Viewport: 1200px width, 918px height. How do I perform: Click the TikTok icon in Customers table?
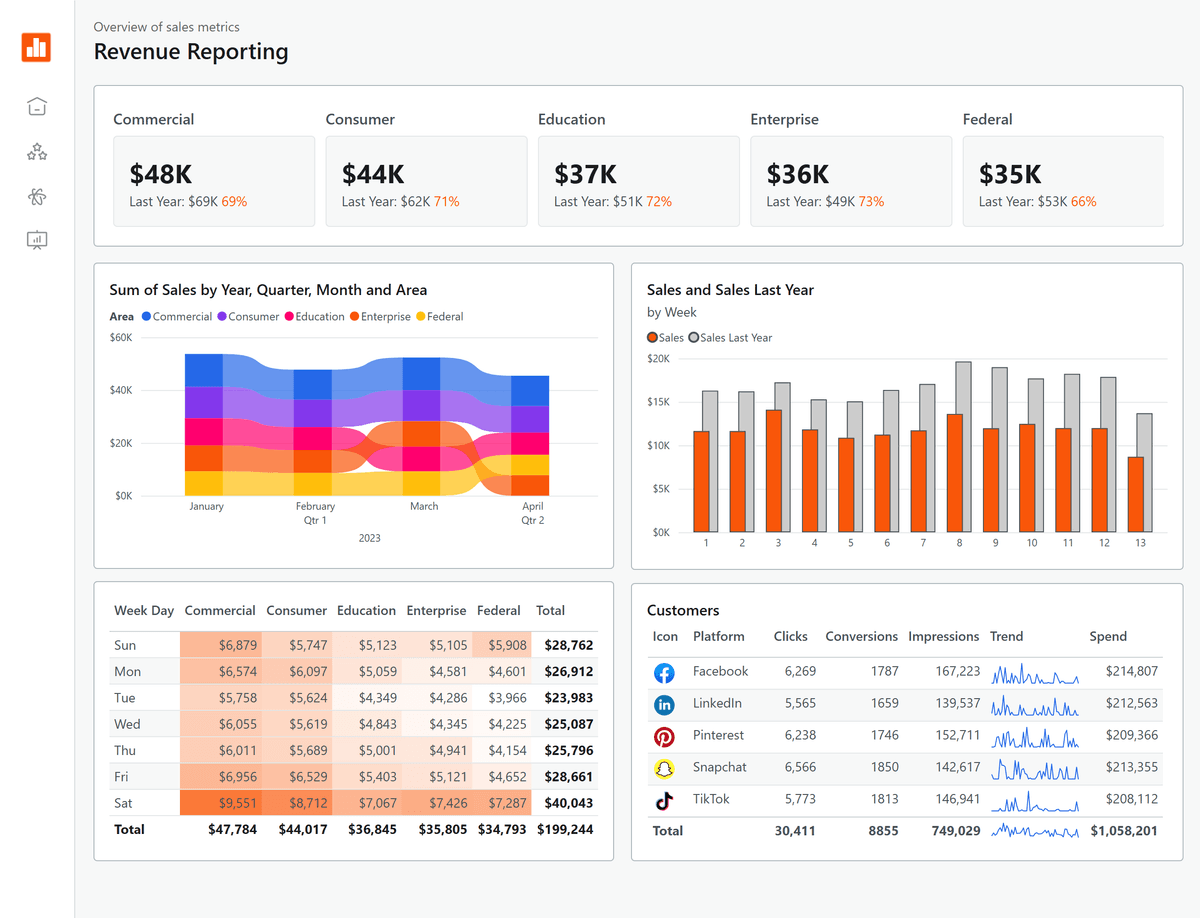click(x=664, y=800)
